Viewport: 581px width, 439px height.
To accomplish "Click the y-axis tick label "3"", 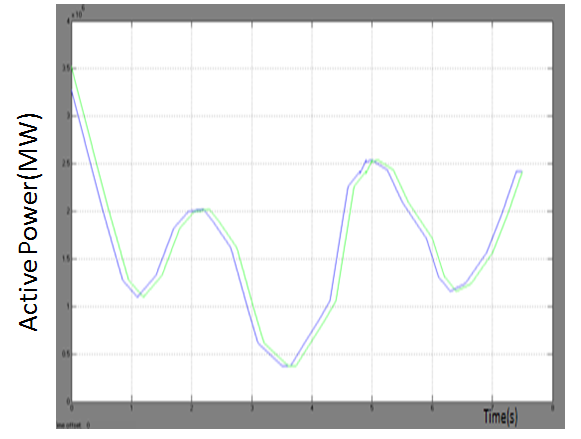I will [68, 116].
